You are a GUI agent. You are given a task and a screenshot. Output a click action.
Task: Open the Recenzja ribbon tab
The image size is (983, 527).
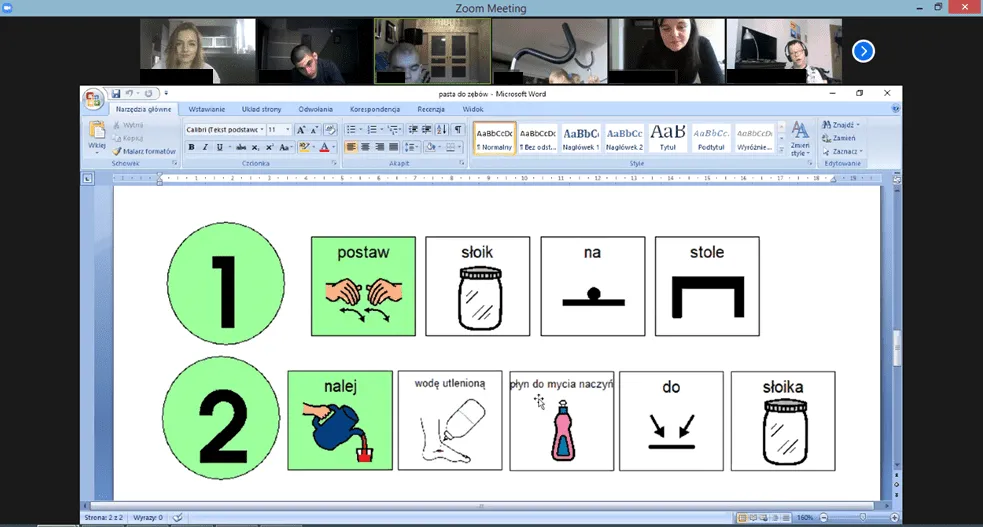pyautogui.click(x=431, y=109)
